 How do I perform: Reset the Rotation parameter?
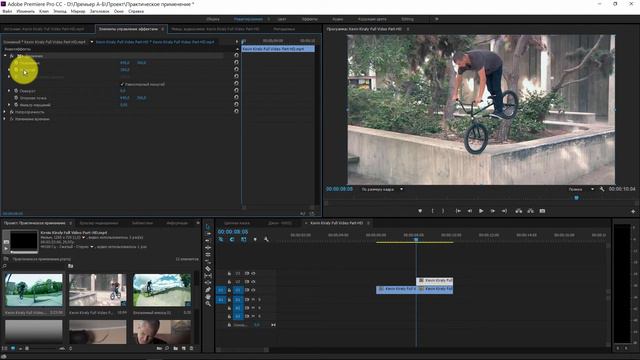pos(236,90)
